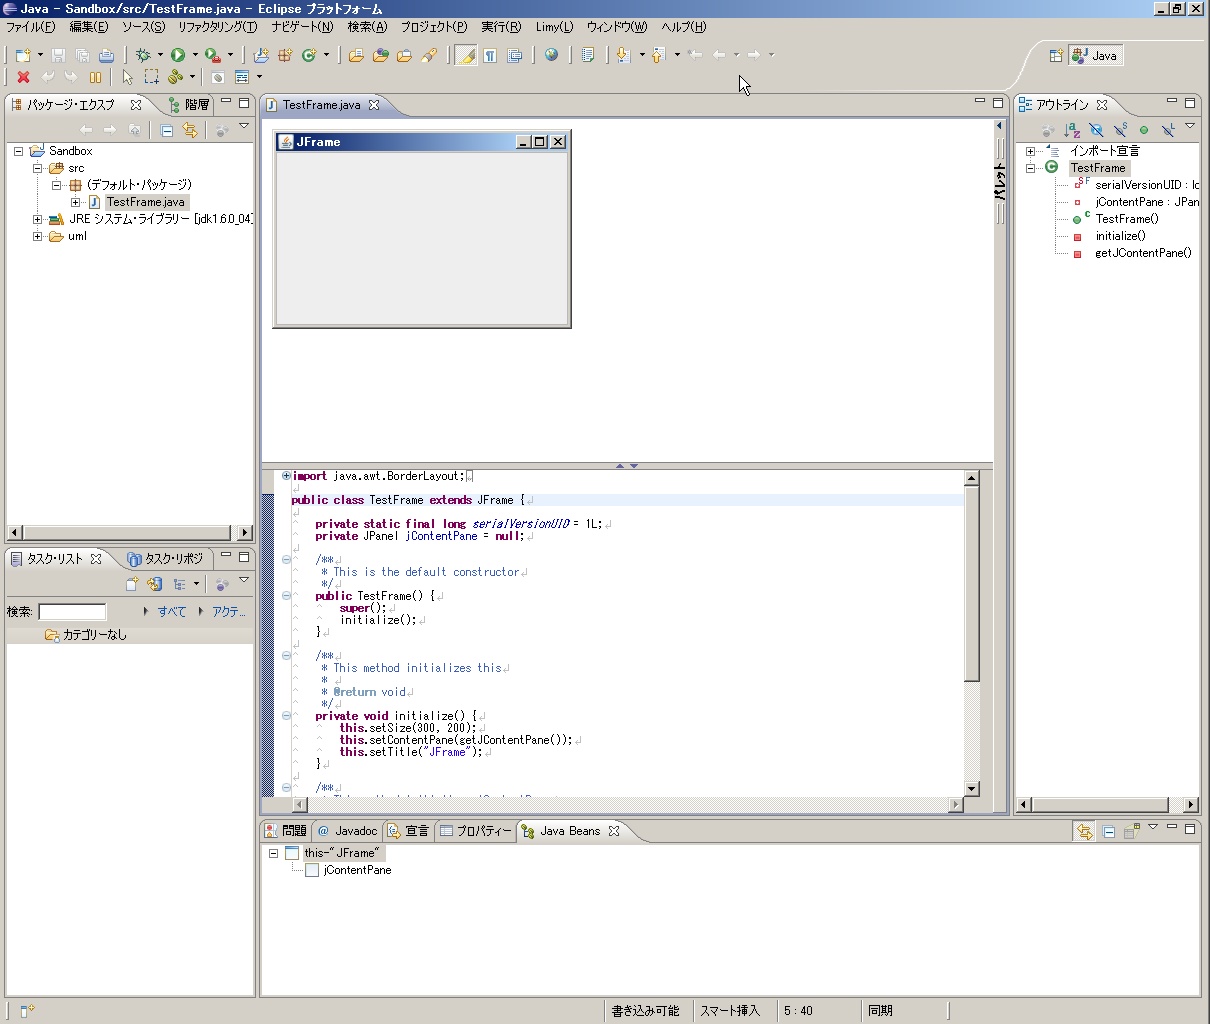Click the code editor vertical scrollbar thumb
Image resolution: width=1210 pixels, height=1024 pixels.
point(971,585)
